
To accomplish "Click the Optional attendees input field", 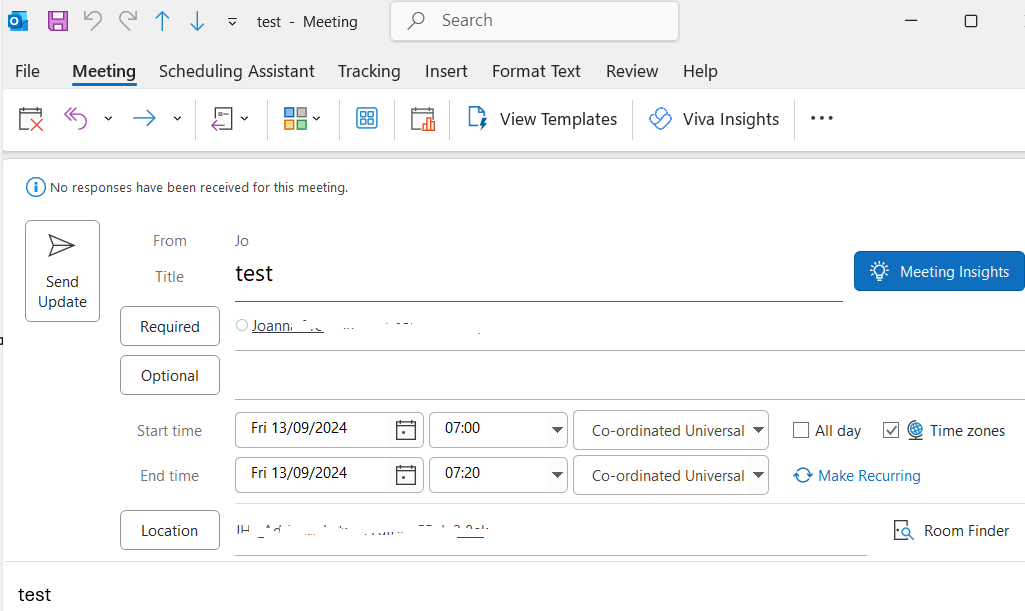I will click(x=629, y=376).
